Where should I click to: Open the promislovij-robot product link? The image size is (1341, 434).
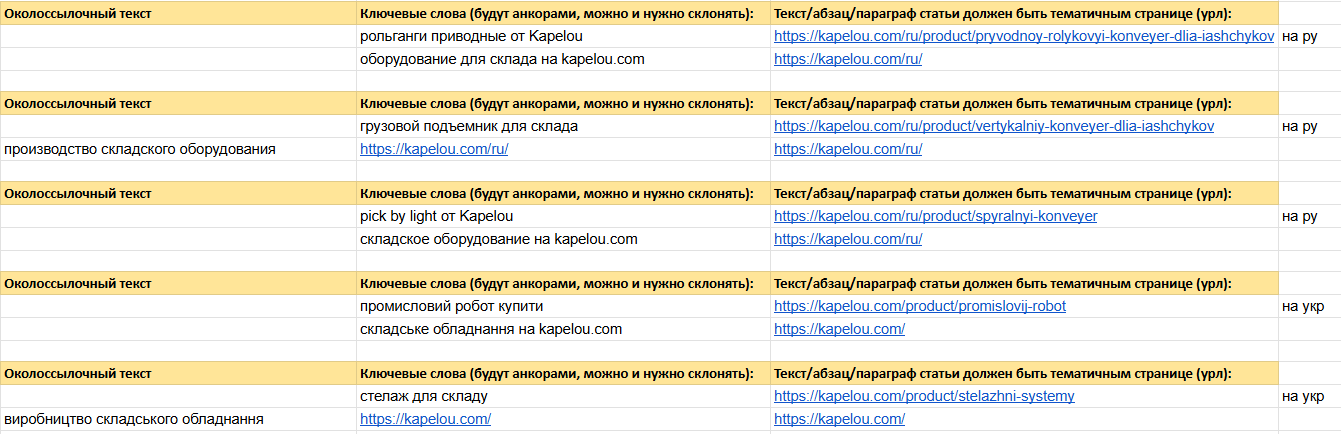tap(920, 306)
